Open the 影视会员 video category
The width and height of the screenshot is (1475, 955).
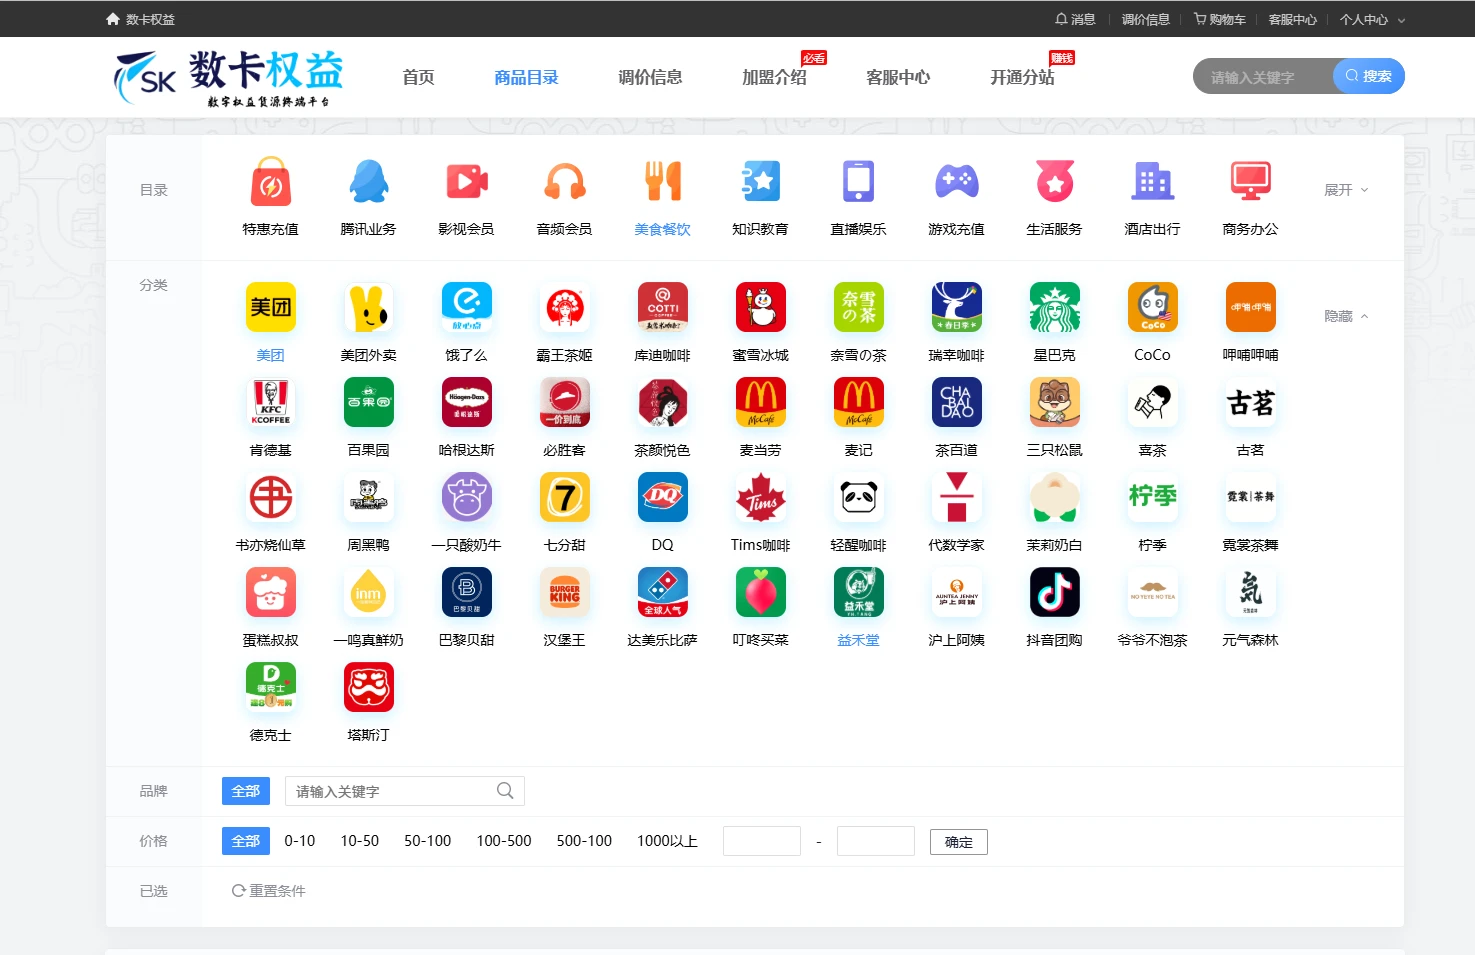[x=467, y=182]
